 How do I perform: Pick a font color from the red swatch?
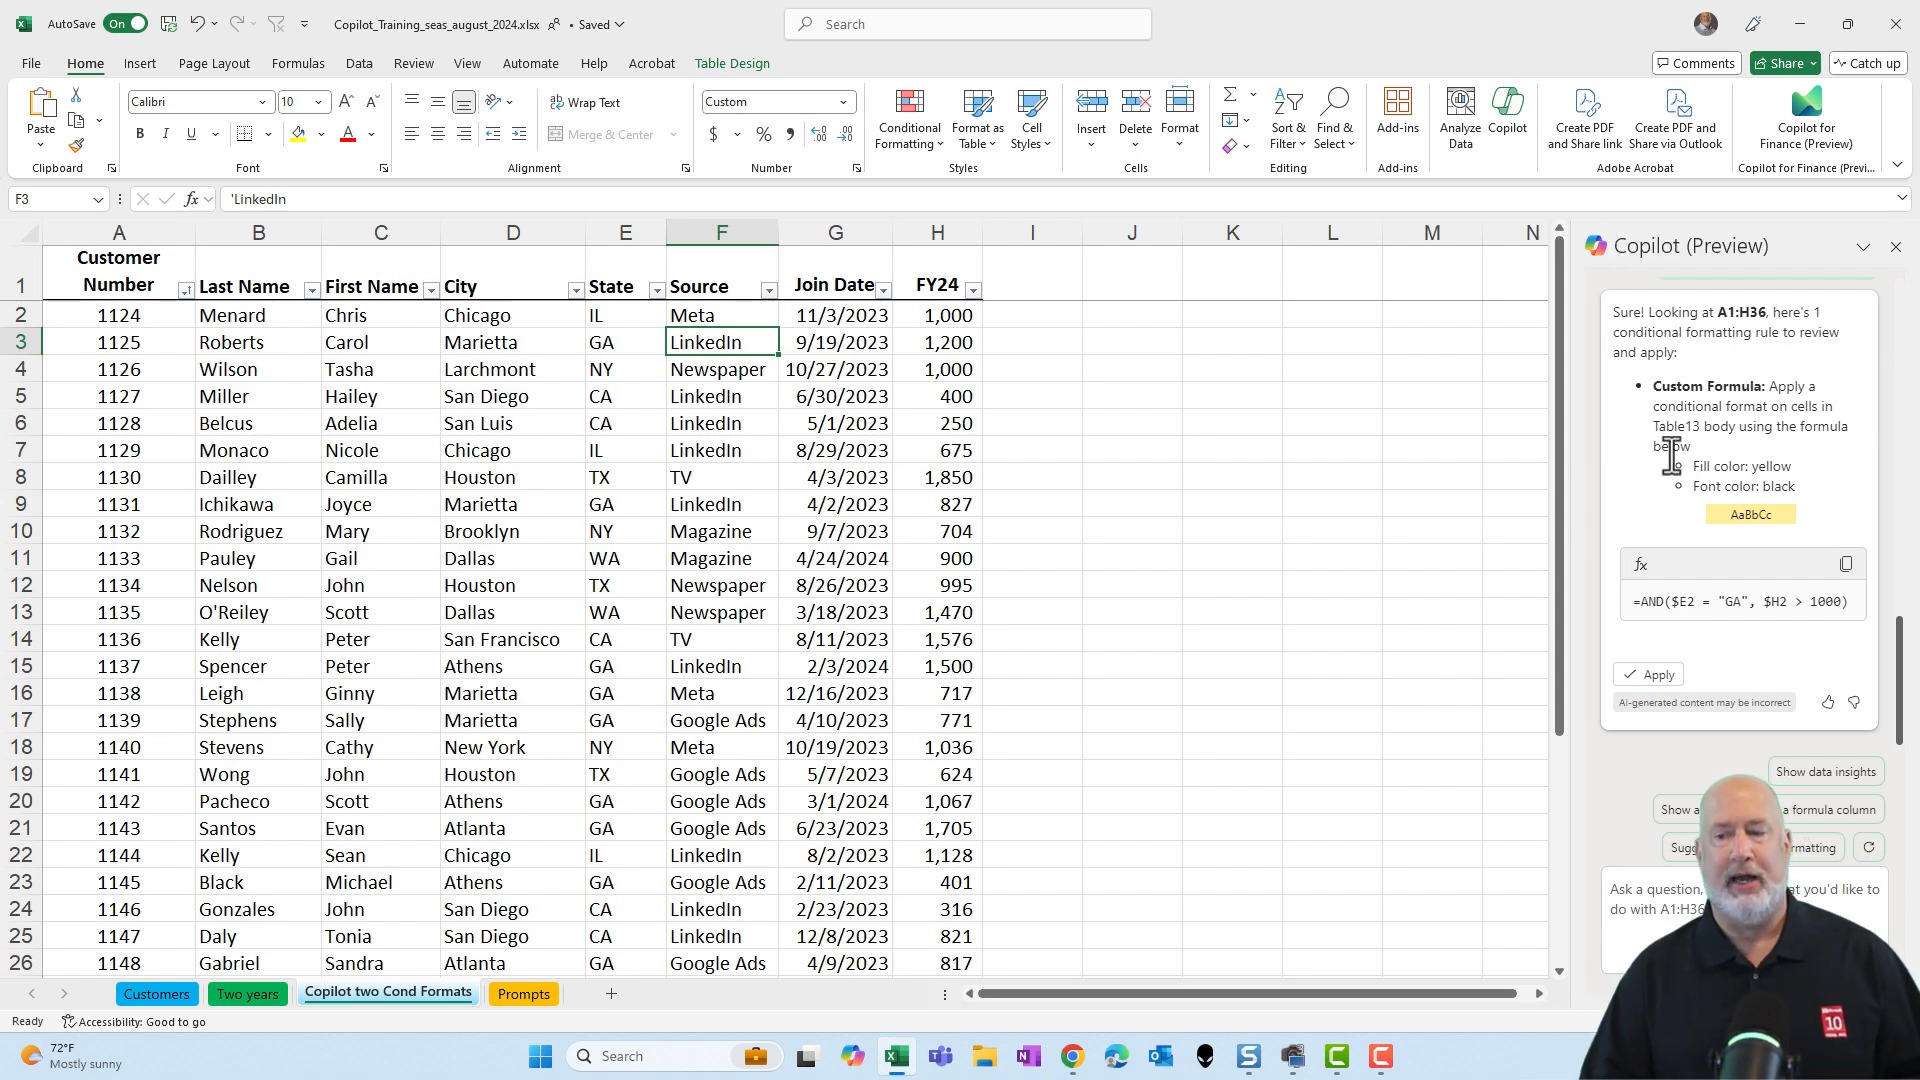(347, 133)
